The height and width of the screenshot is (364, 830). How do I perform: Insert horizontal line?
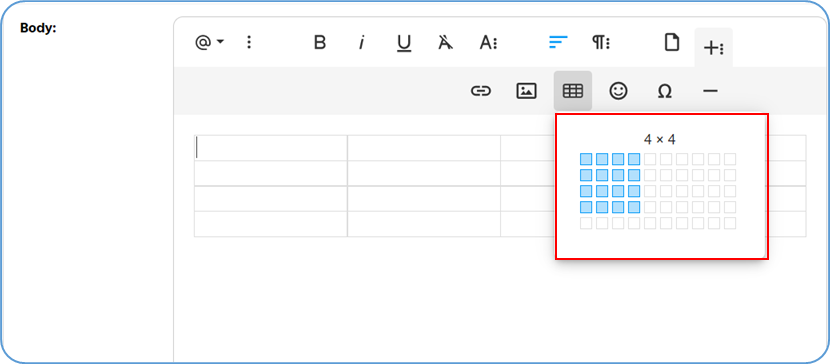tap(710, 91)
